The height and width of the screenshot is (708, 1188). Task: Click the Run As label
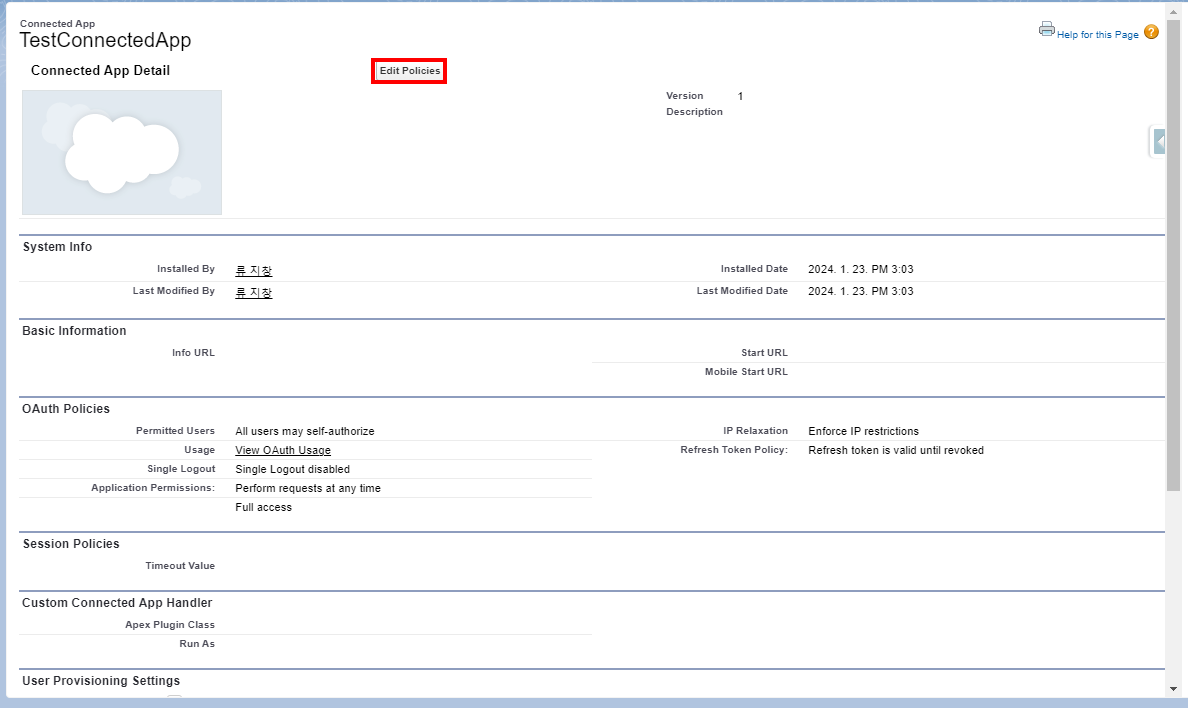tap(197, 644)
